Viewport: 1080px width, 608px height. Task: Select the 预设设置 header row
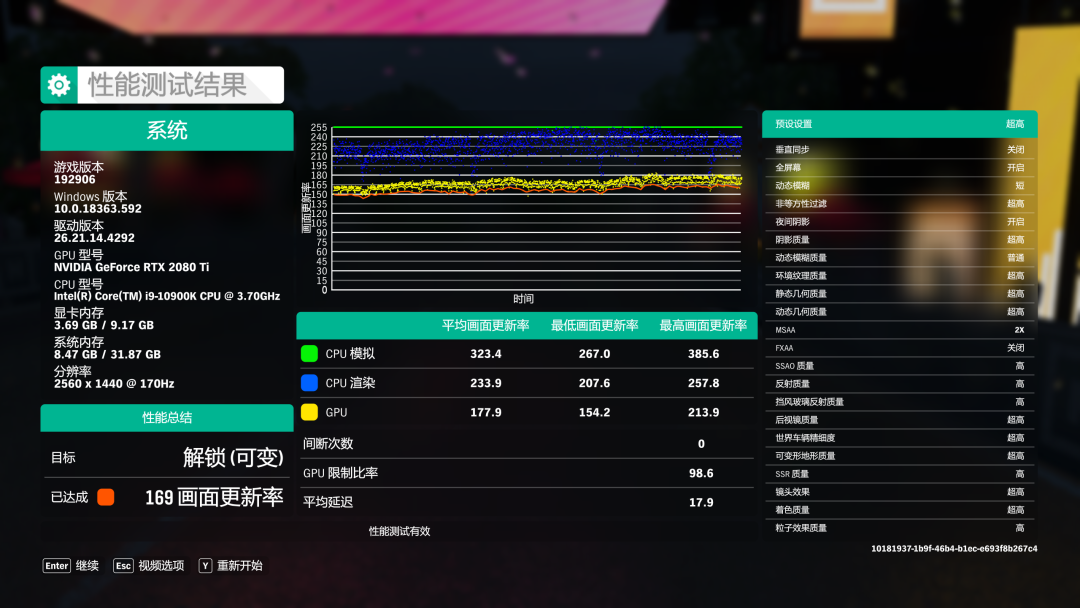tap(900, 124)
